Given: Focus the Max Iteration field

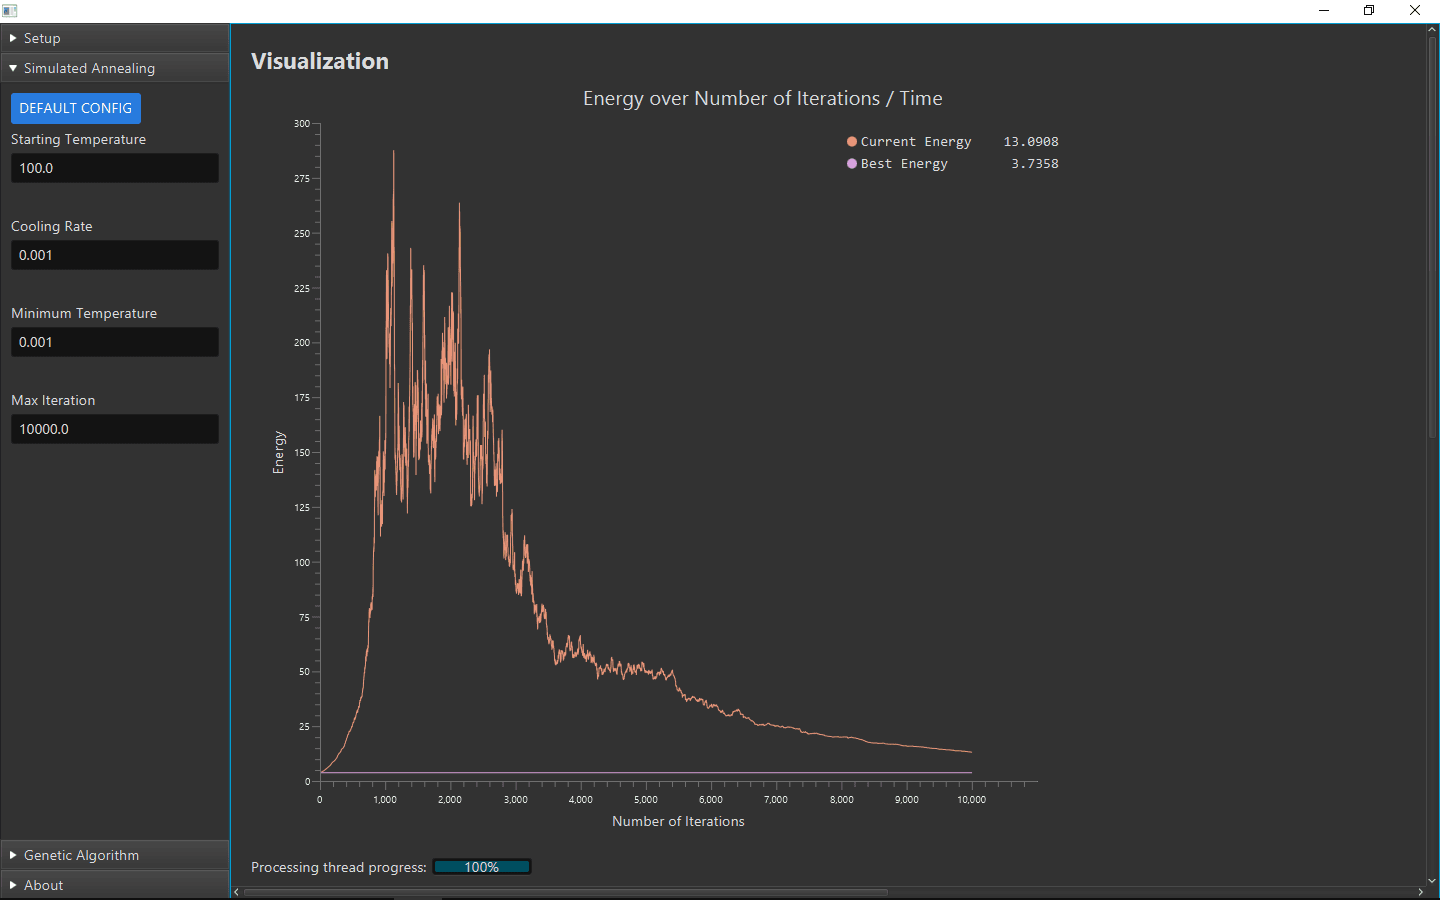Looking at the screenshot, I should 114,429.
